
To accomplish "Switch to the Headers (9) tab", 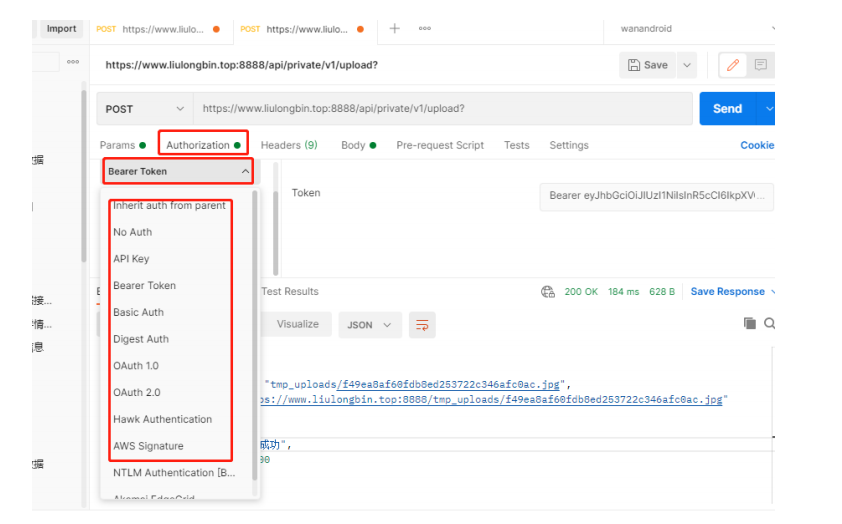I will tap(289, 145).
